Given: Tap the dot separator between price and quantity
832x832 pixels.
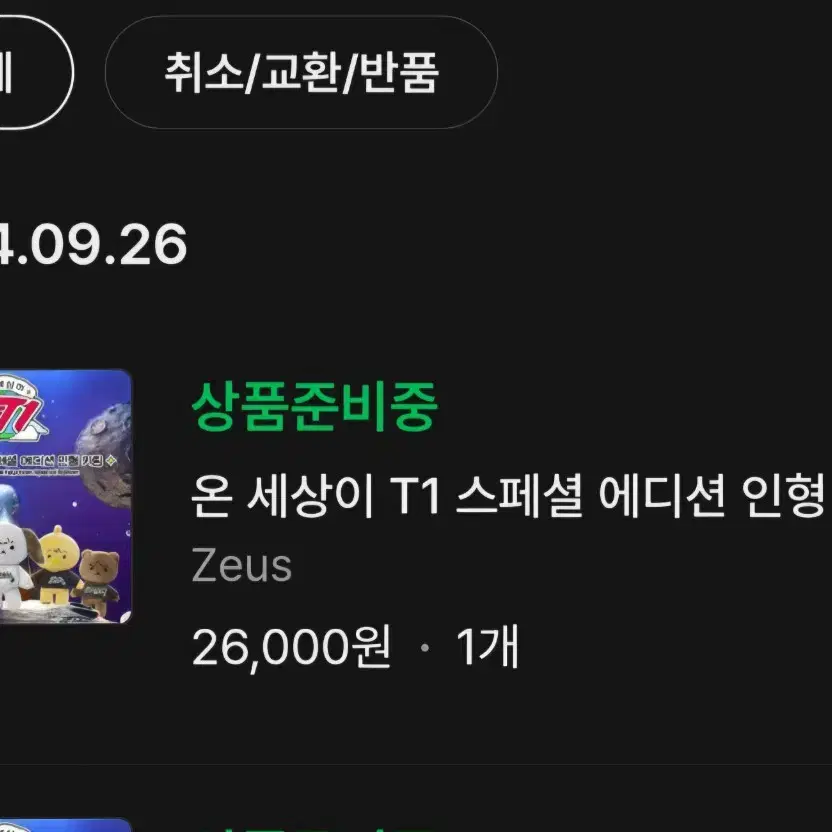Looking at the screenshot, I should pyautogui.click(x=424, y=647).
